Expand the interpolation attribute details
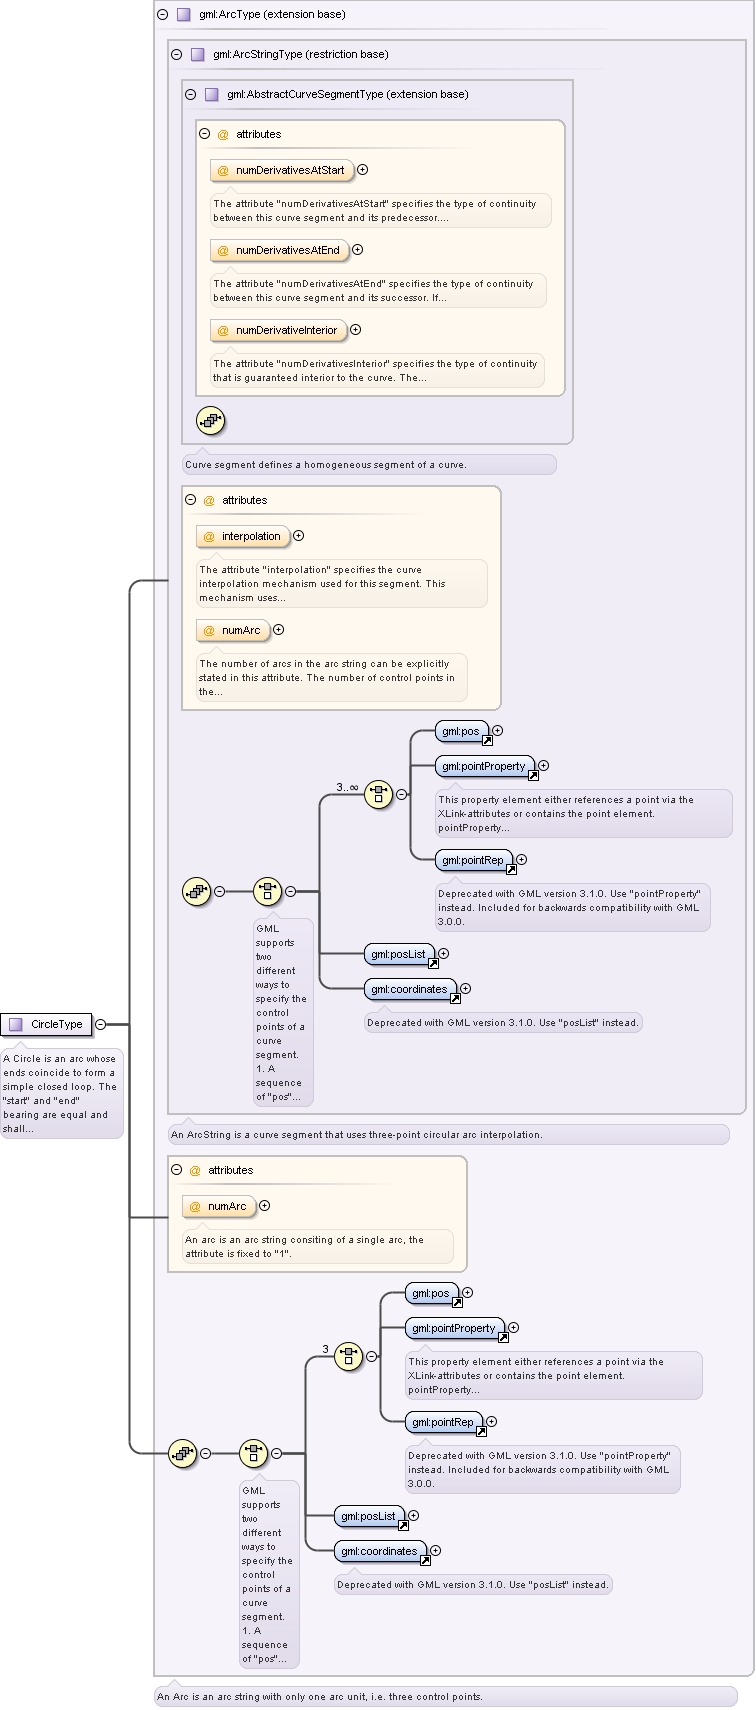Screen dimensions: 756x1710 click(x=298, y=536)
